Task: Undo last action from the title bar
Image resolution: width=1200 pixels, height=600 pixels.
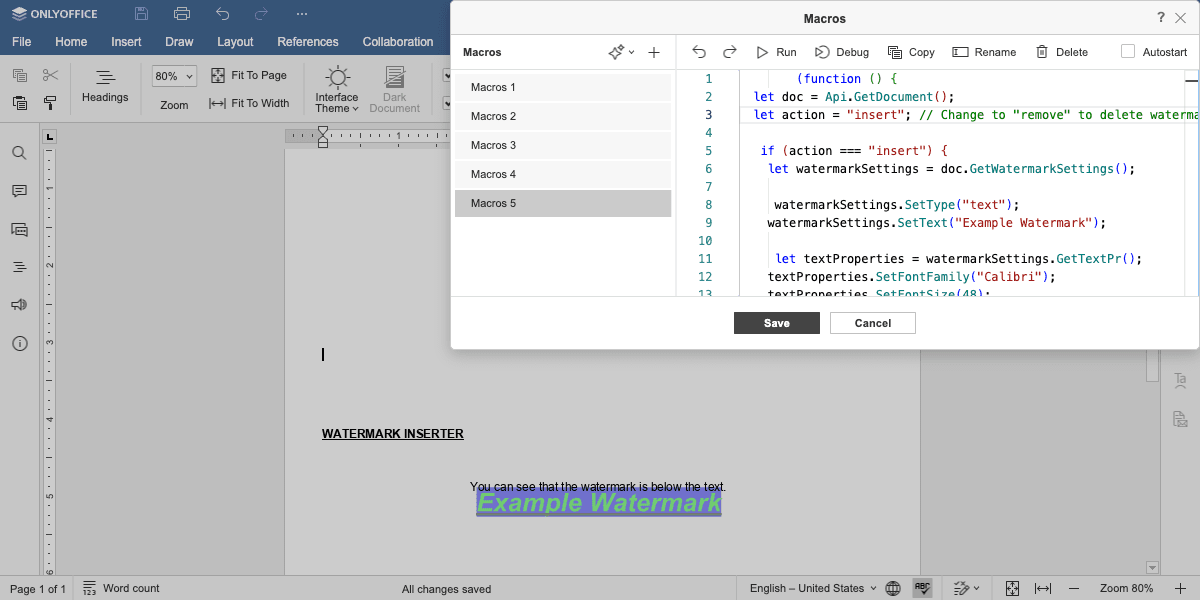Action: pos(222,14)
